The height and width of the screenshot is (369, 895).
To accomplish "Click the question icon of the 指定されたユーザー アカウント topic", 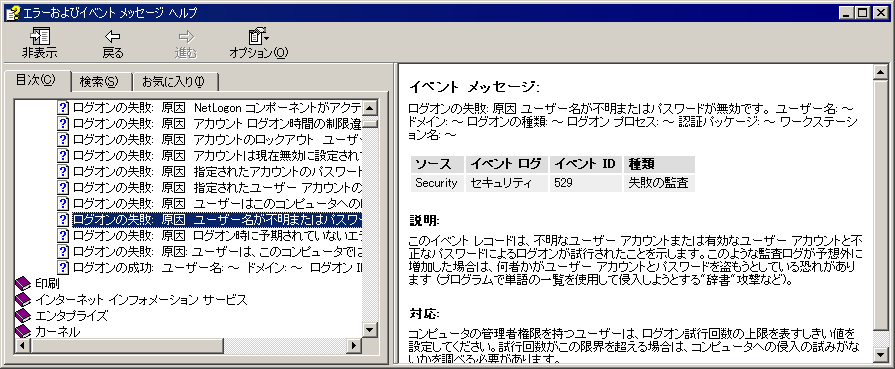I will [x=63, y=187].
